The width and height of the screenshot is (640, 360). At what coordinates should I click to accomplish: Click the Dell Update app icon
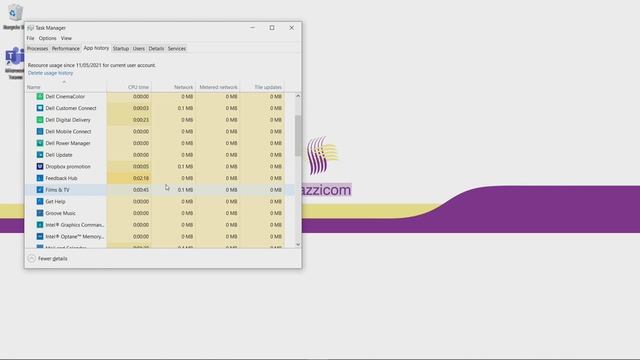(40, 155)
